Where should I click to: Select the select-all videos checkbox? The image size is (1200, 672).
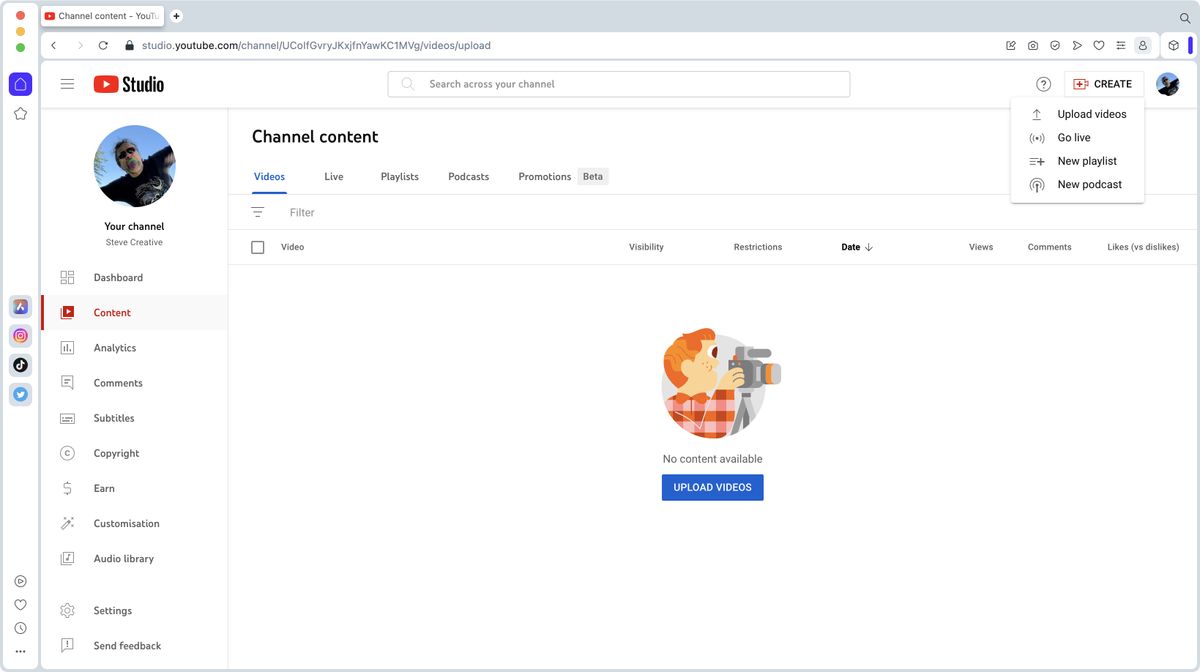coord(257,246)
